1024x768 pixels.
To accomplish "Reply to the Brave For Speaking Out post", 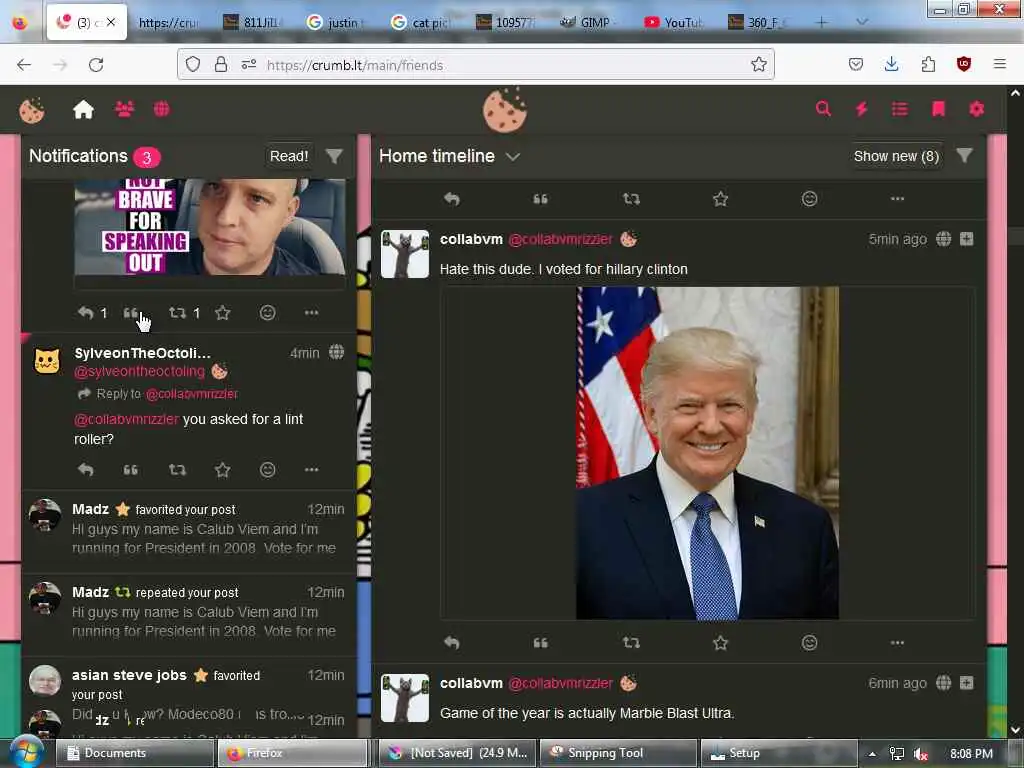I will [86, 313].
